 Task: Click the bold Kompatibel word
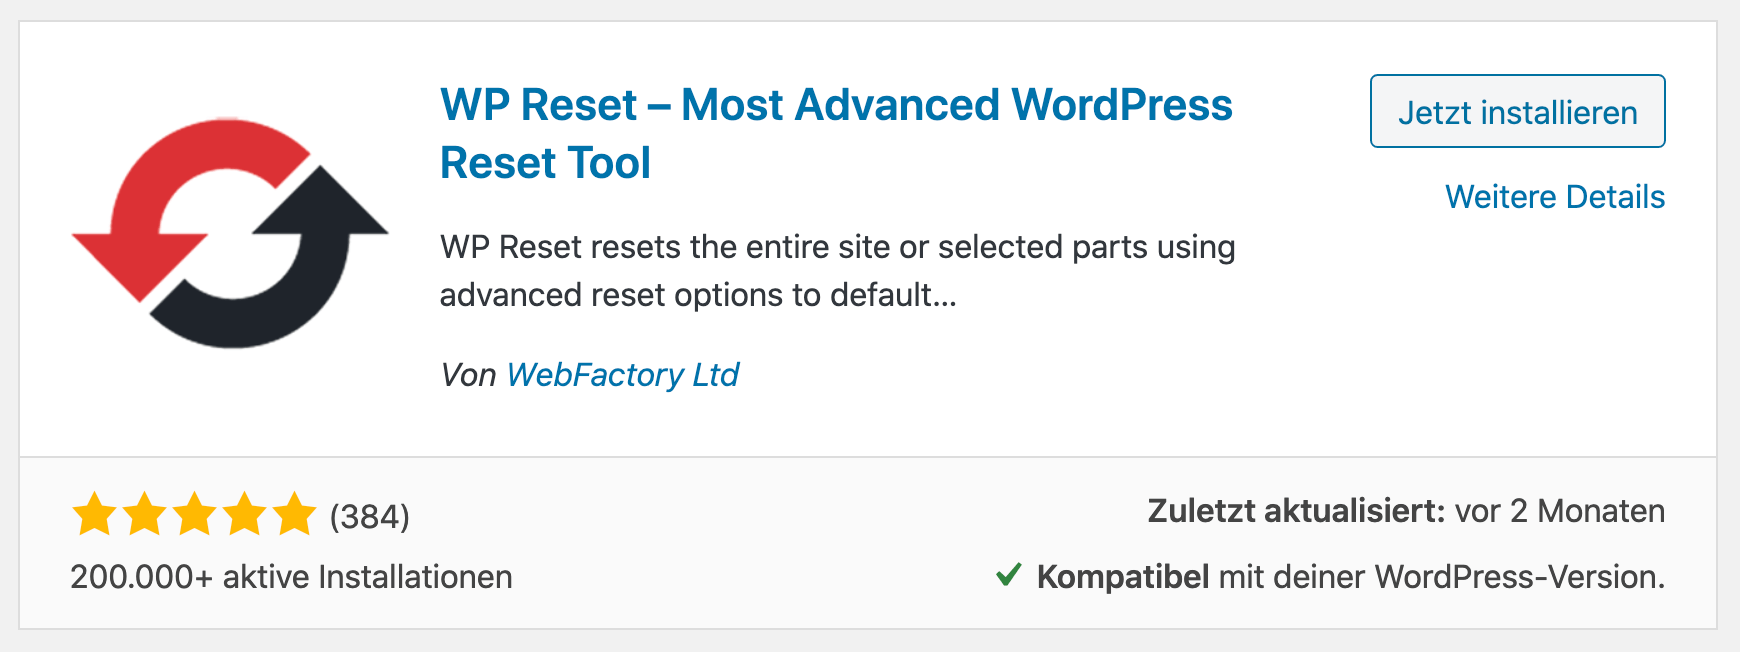point(1123,577)
